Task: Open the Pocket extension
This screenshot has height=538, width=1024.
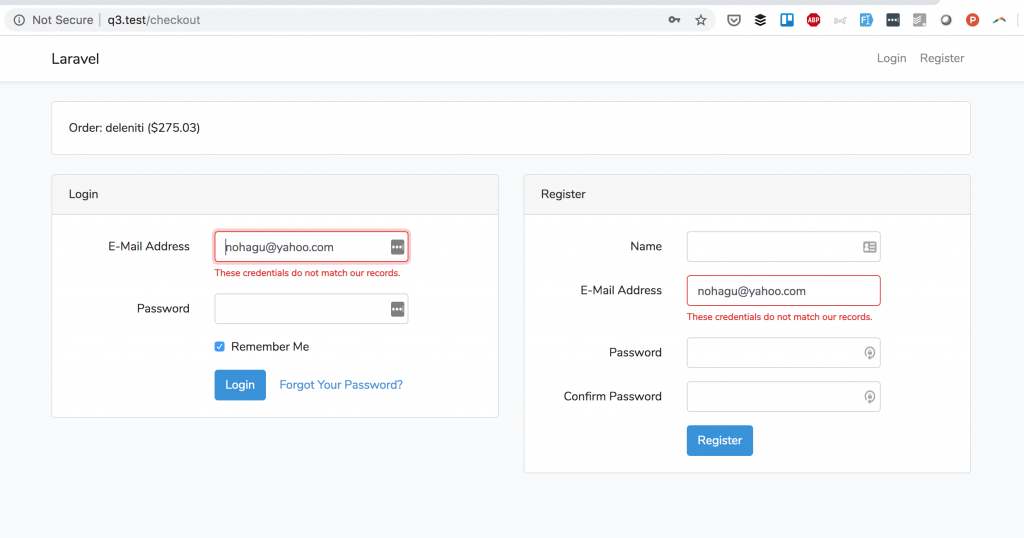Action: [734, 20]
